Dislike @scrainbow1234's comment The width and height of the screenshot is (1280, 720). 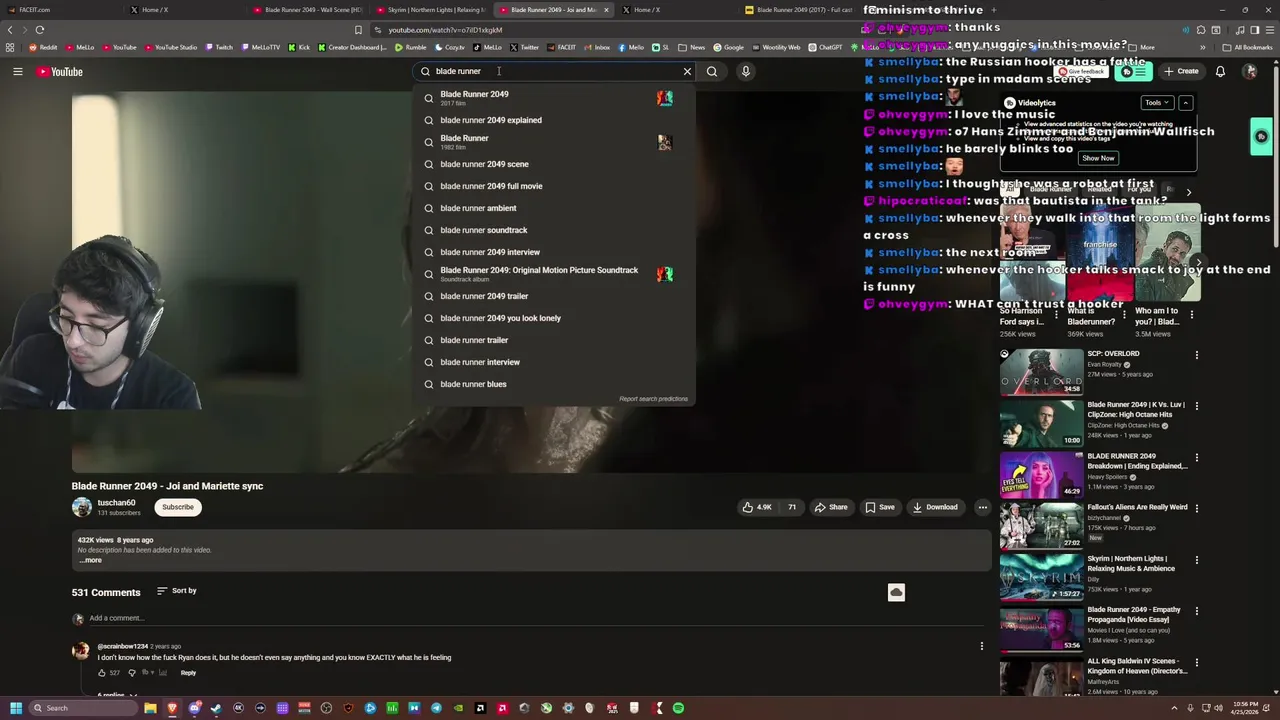pos(131,673)
